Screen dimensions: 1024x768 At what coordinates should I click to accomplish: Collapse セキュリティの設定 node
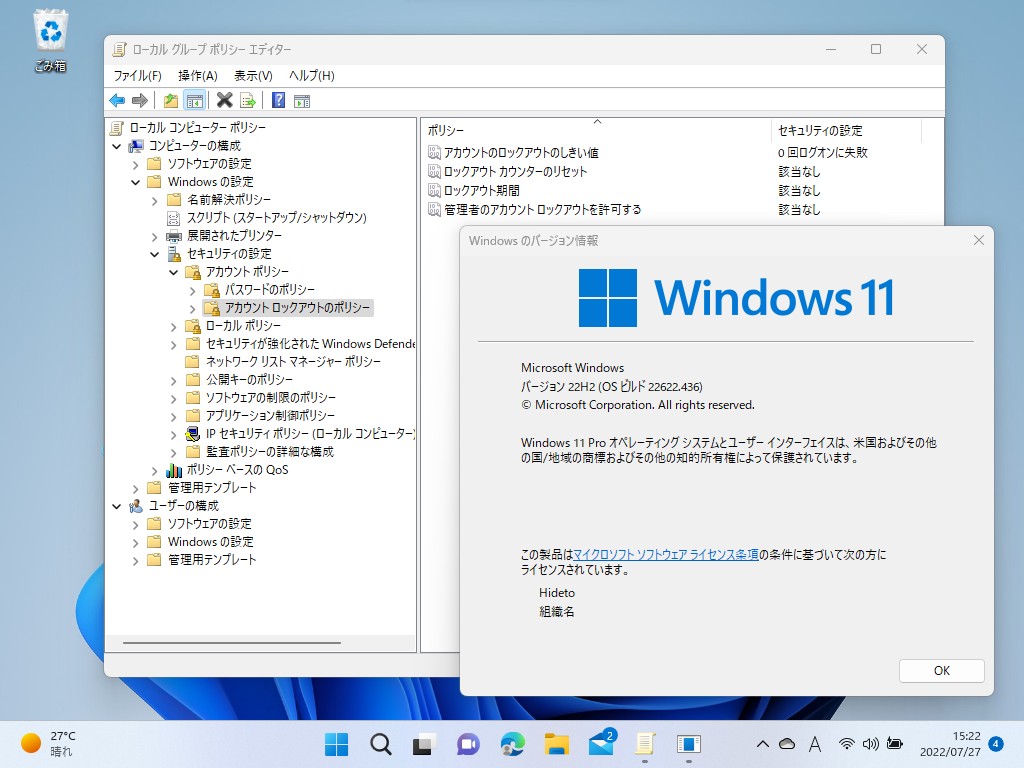point(154,254)
